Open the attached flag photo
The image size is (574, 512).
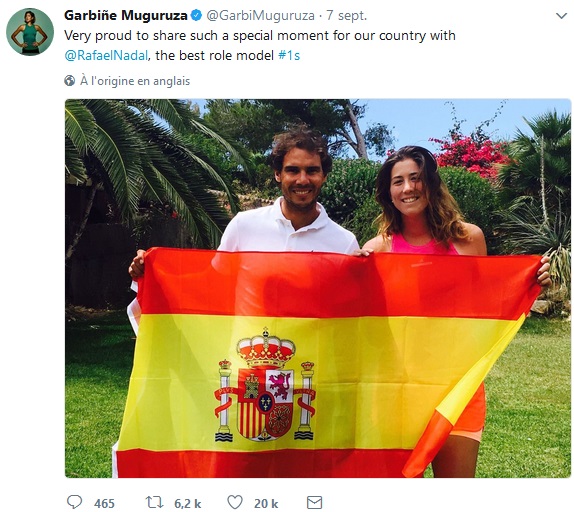[318, 288]
